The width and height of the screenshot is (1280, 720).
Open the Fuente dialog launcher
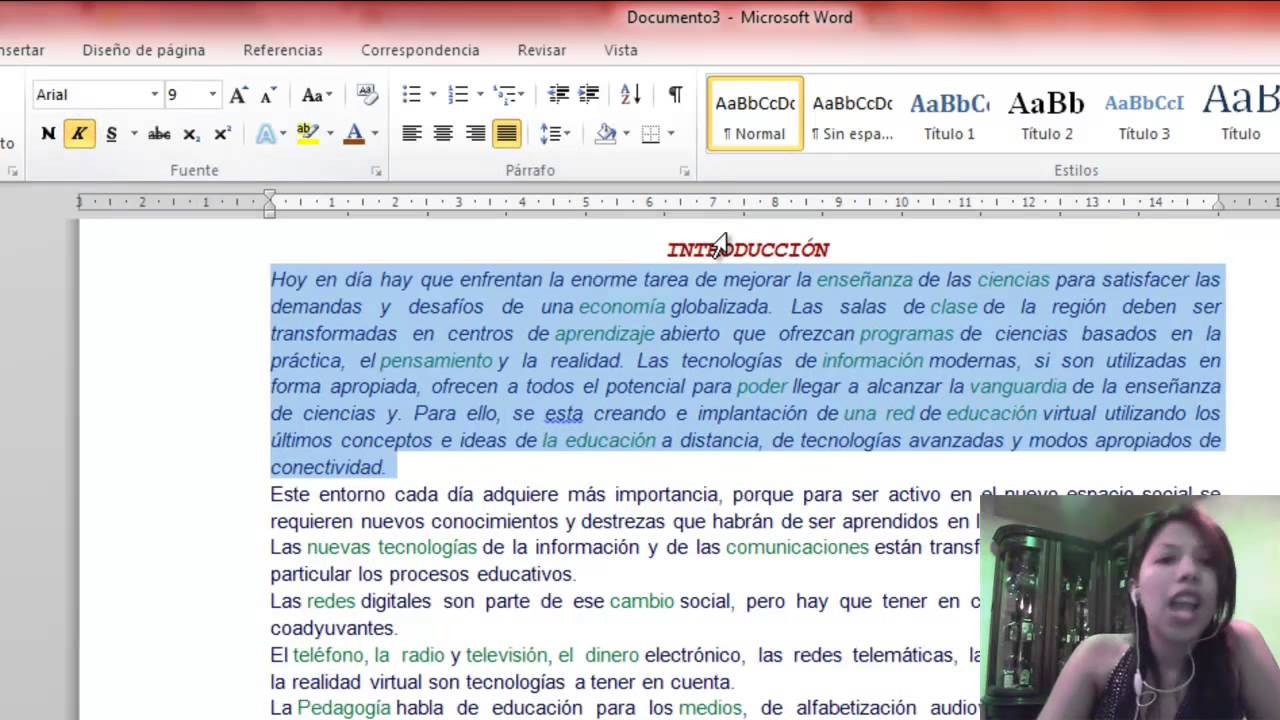point(376,172)
